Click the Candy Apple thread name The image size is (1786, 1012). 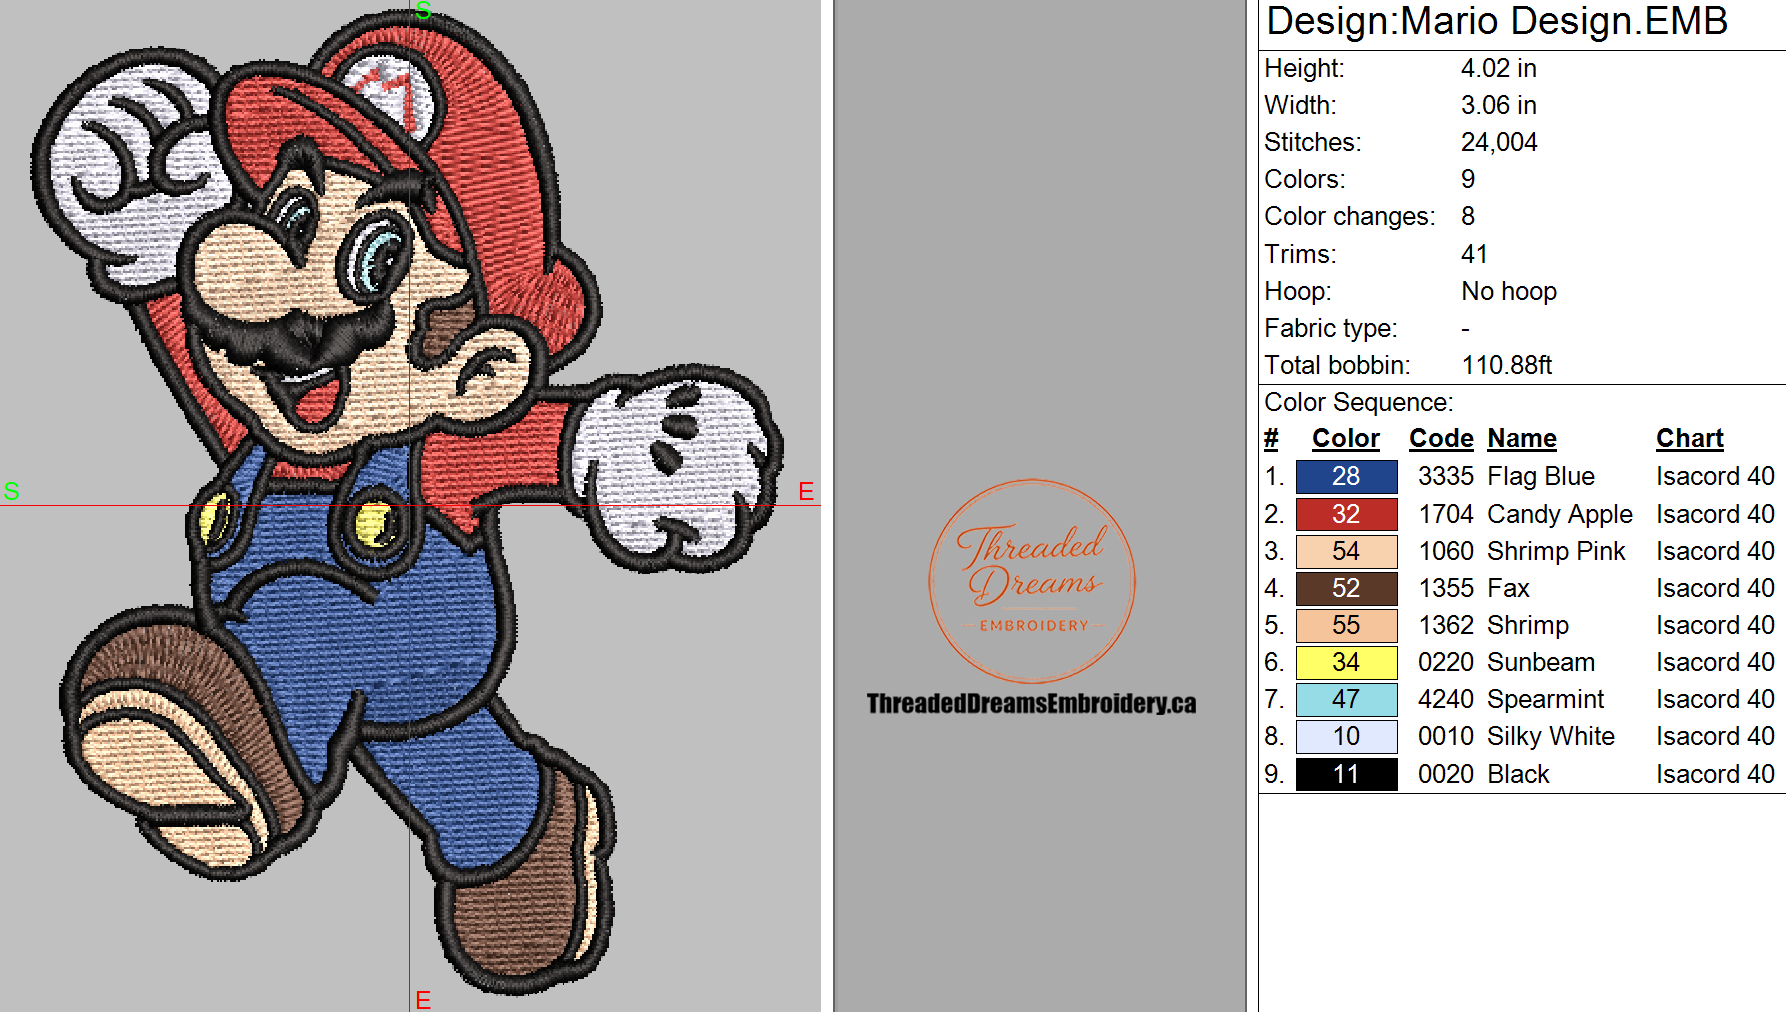1560,514
